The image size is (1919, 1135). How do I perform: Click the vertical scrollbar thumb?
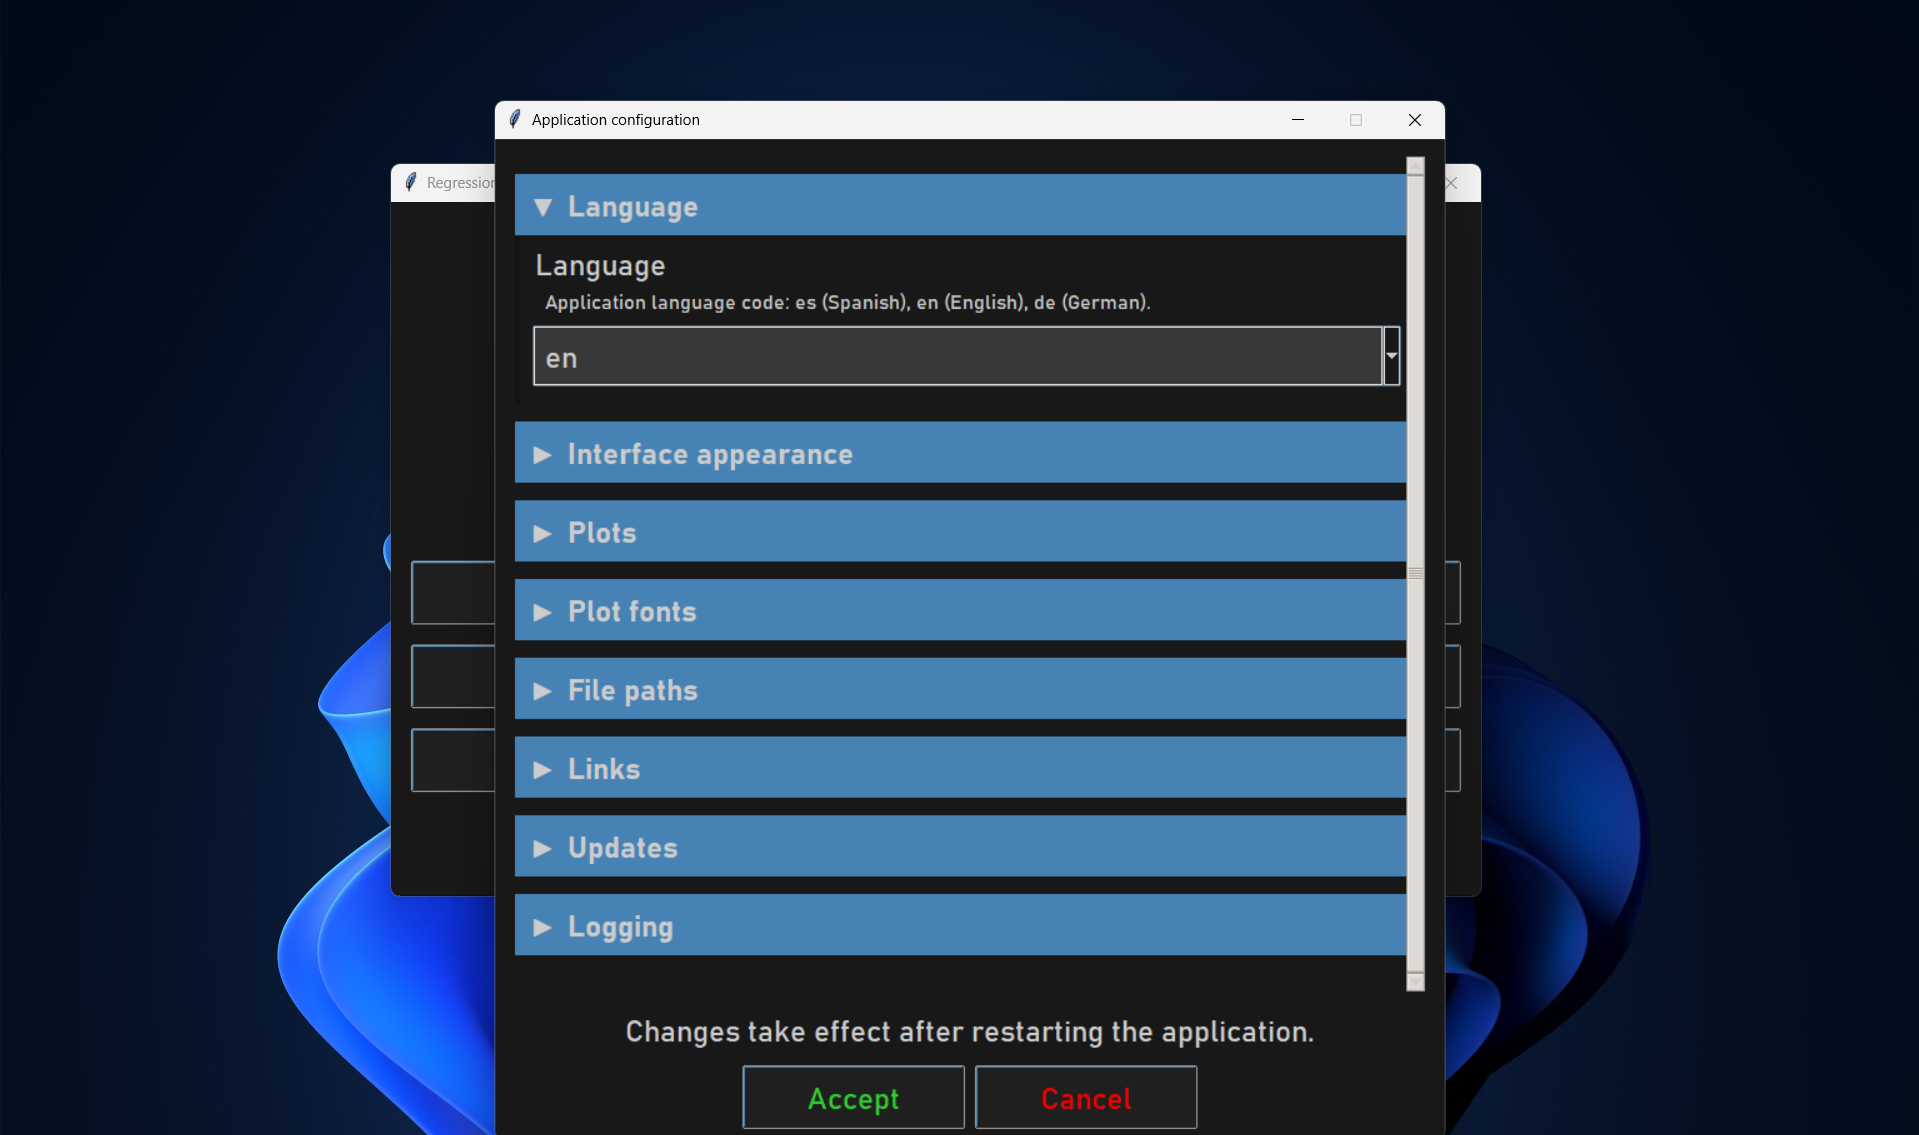click(x=1415, y=573)
